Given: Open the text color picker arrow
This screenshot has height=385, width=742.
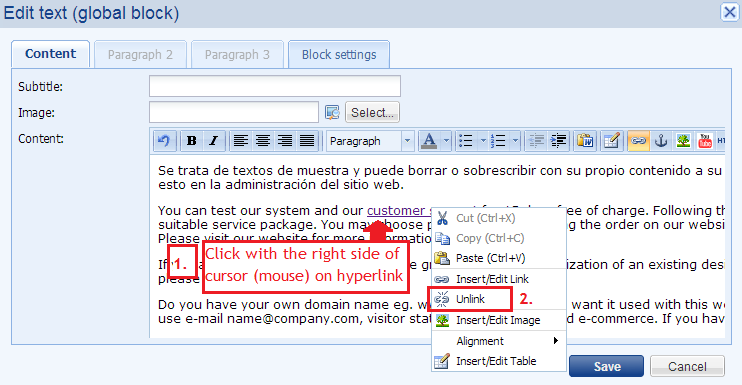Looking at the screenshot, I should (x=446, y=140).
